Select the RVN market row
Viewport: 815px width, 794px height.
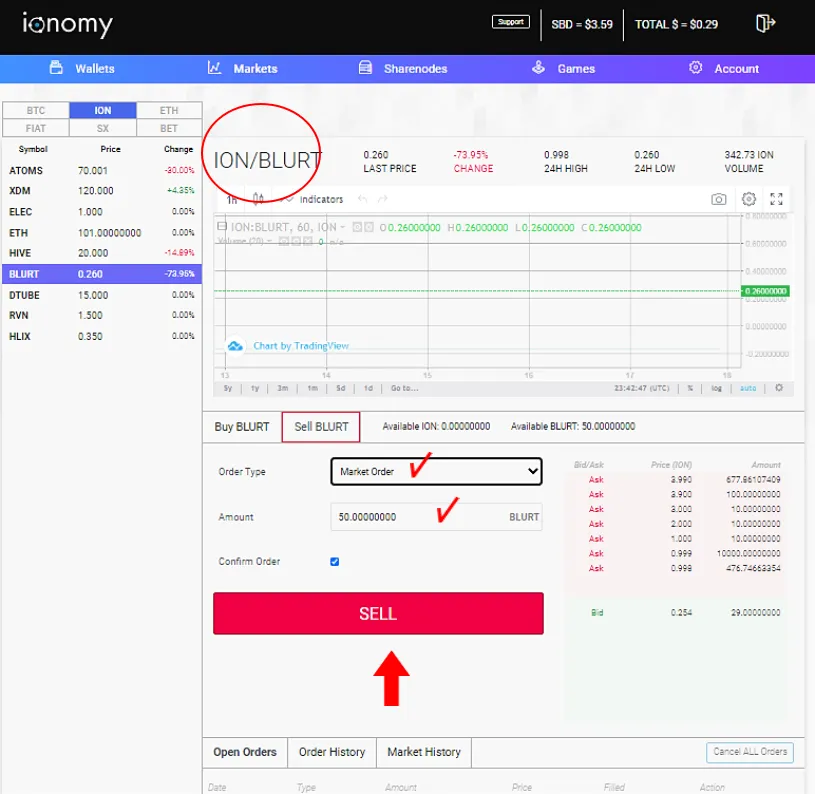pyautogui.click(x=102, y=315)
